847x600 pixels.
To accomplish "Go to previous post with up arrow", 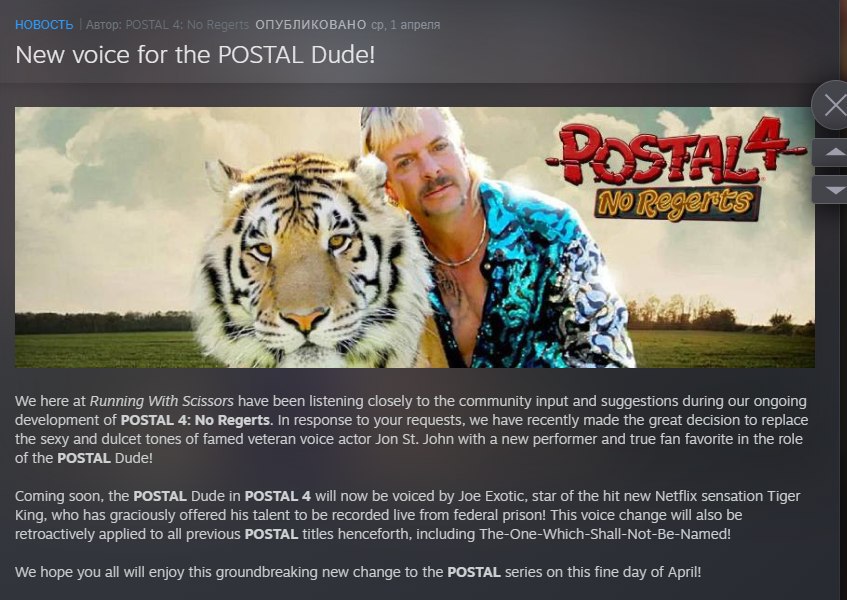I will tap(832, 152).
